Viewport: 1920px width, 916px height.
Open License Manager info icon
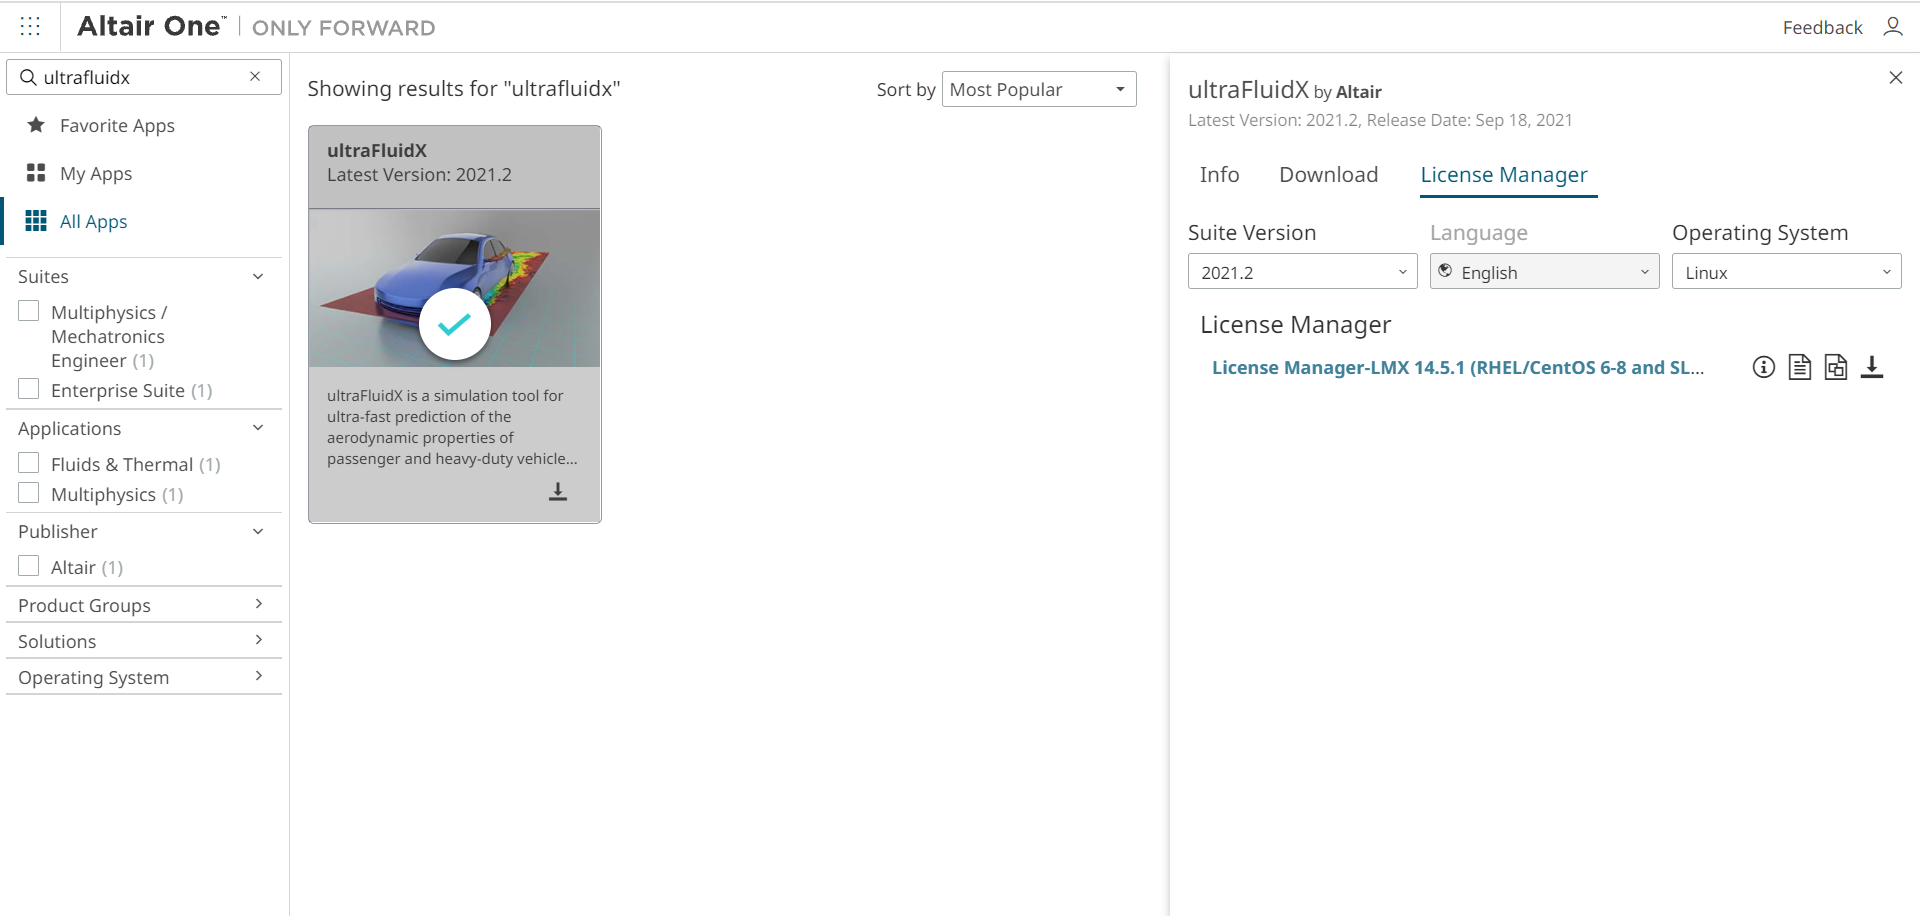click(x=1764, y=367)
